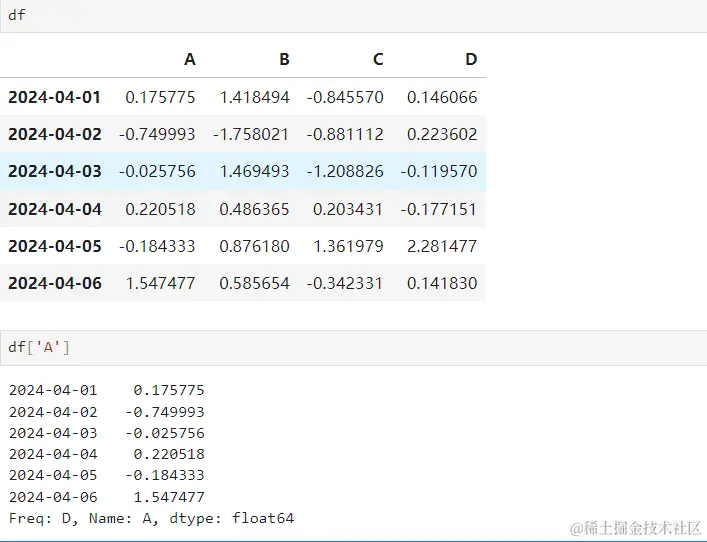Click table cell value 0.146066
This screenshot has width=707, height=542.
pyautogui.click(x=442, y=97)
